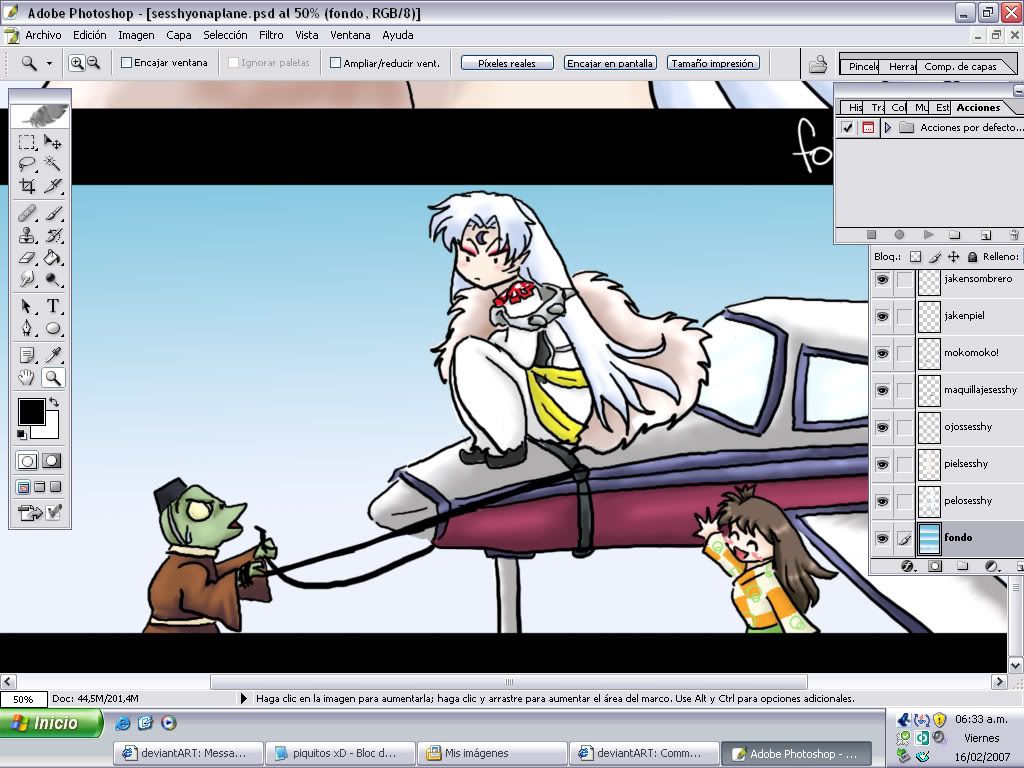This screenshot has height=768, width=1024.
Task: Select the fondo layer thumbnail
Action: click(929, 539)
